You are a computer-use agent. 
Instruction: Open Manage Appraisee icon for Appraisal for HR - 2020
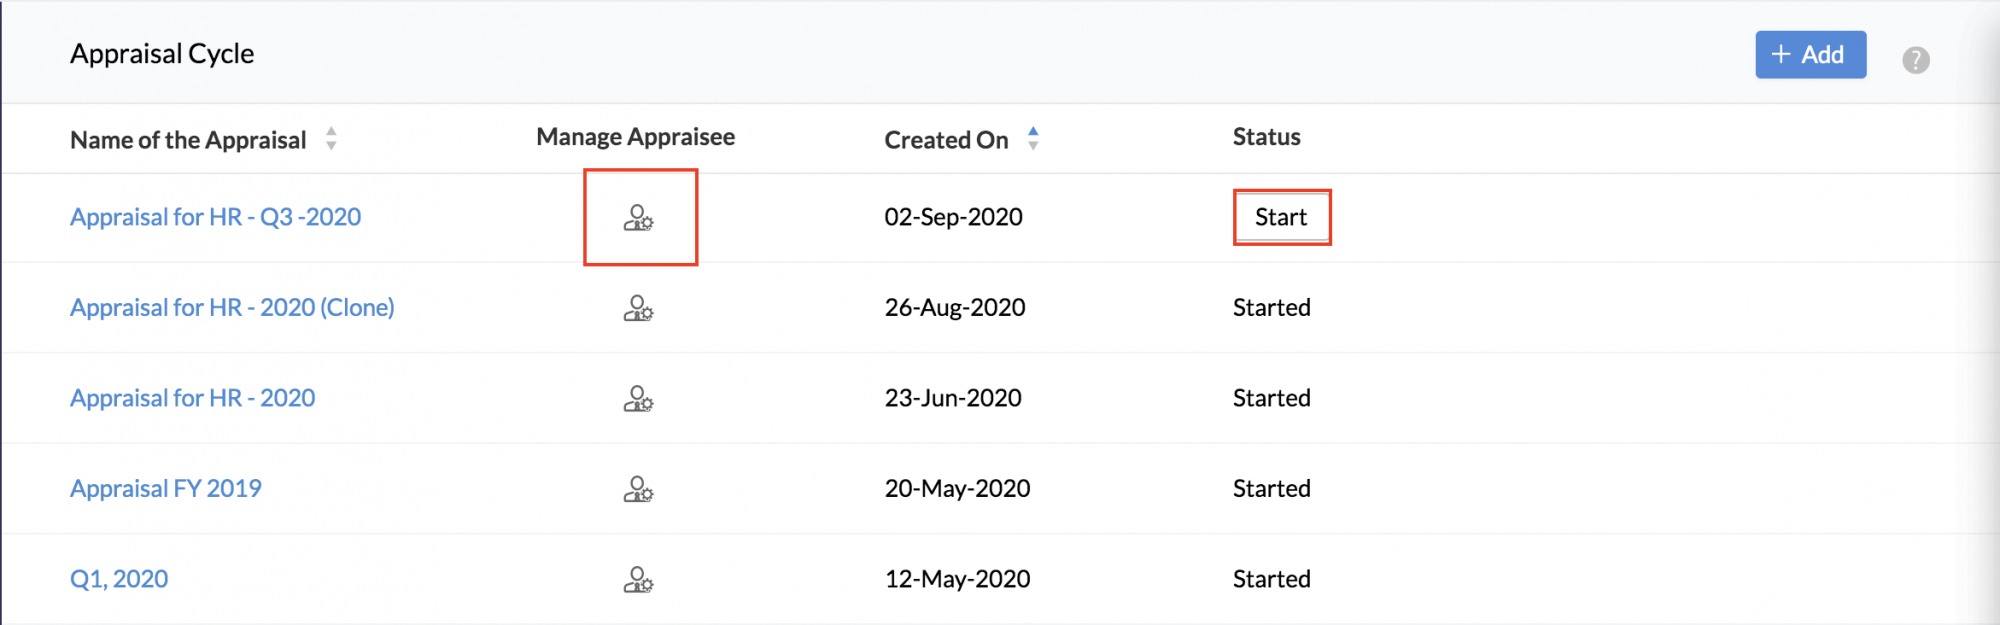pyautogui.click(x=638, y=399)
